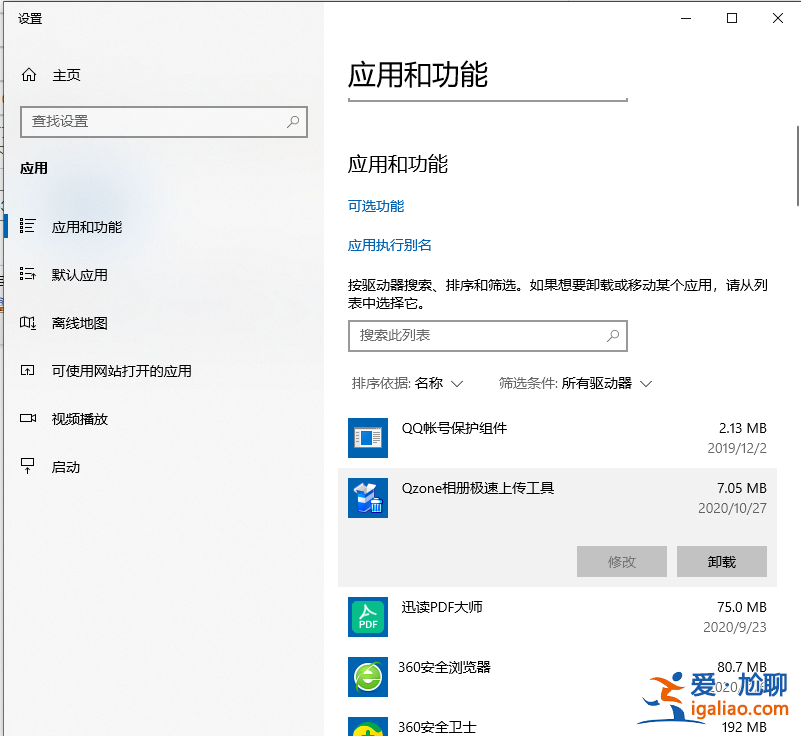Viewport: 801px width, 736px height.
Task: Click inside the 搜索此列表 search box
Action: (487, 336)
